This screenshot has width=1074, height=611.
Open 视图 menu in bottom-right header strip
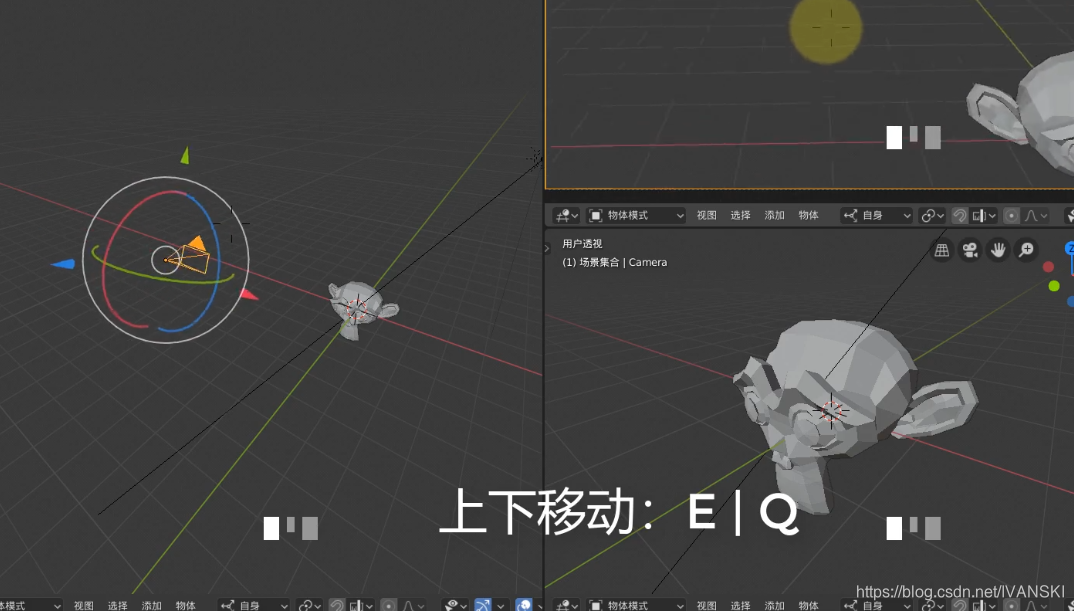(x=706, y=606)
